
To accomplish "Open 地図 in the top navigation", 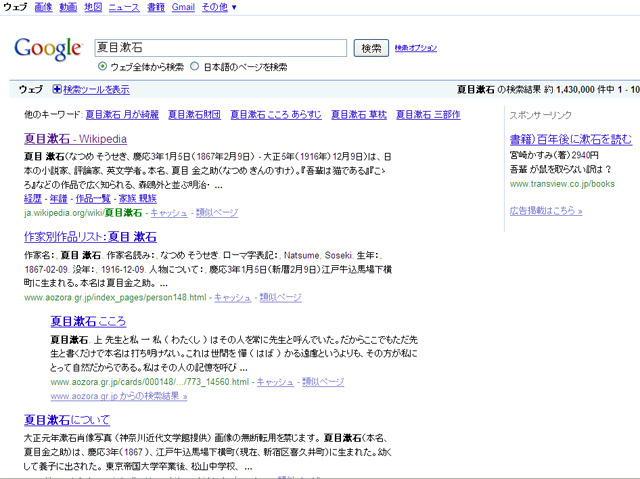I will [93, 7].
